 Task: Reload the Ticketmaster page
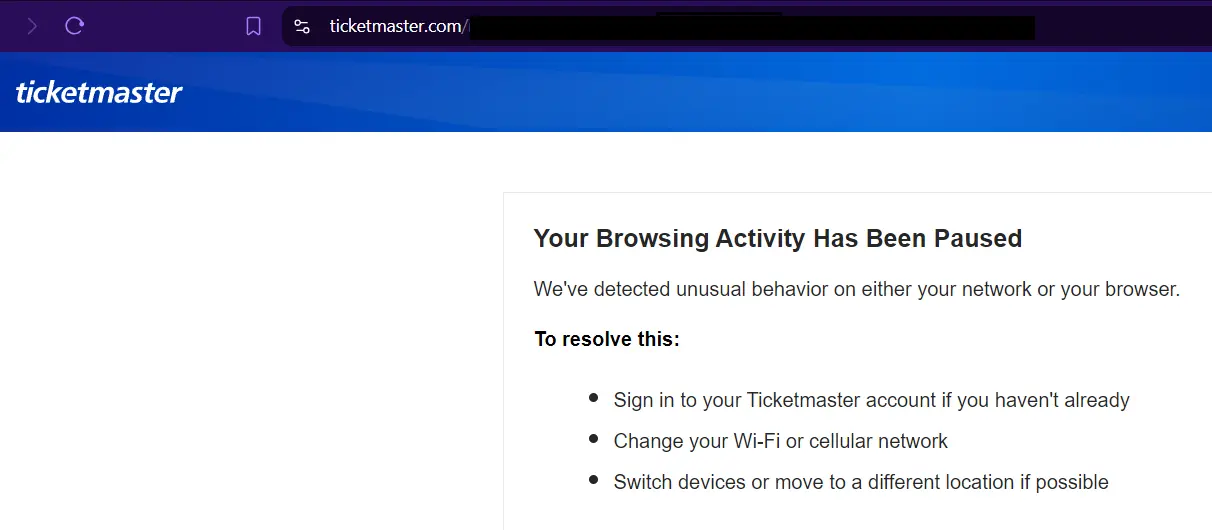coord(74,27)
